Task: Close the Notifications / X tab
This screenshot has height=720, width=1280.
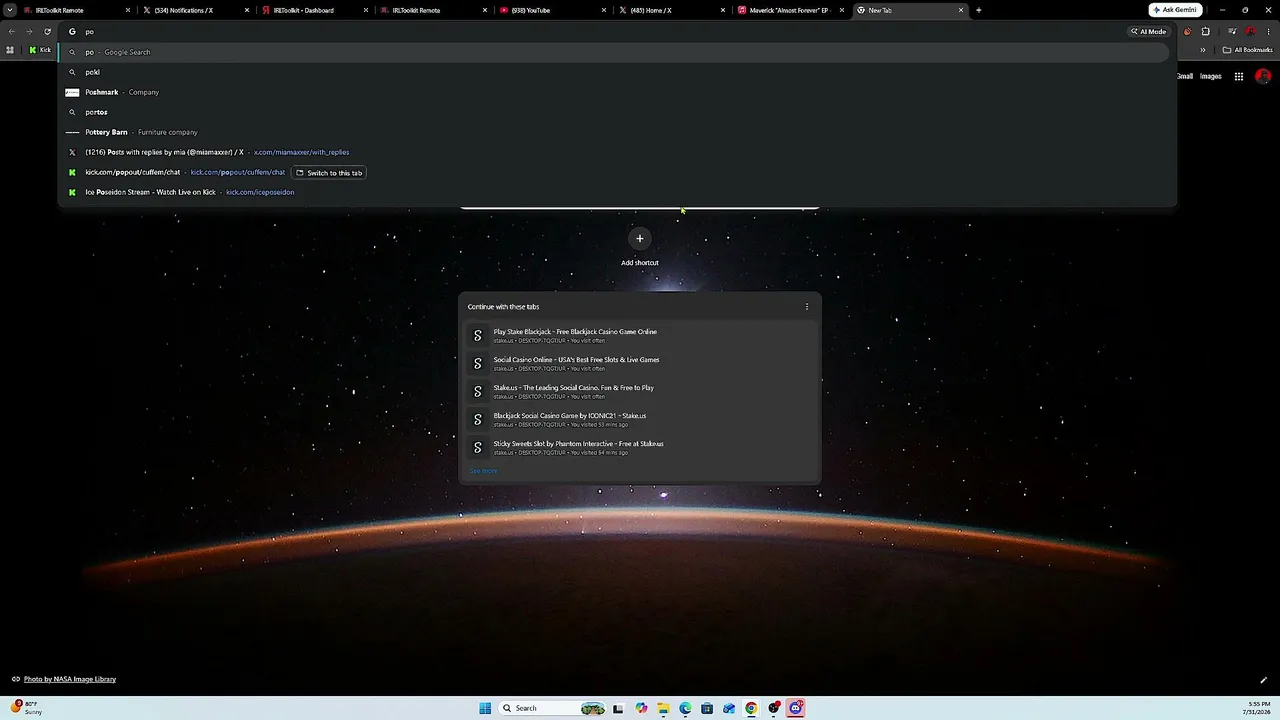Action: click(247, 10)
